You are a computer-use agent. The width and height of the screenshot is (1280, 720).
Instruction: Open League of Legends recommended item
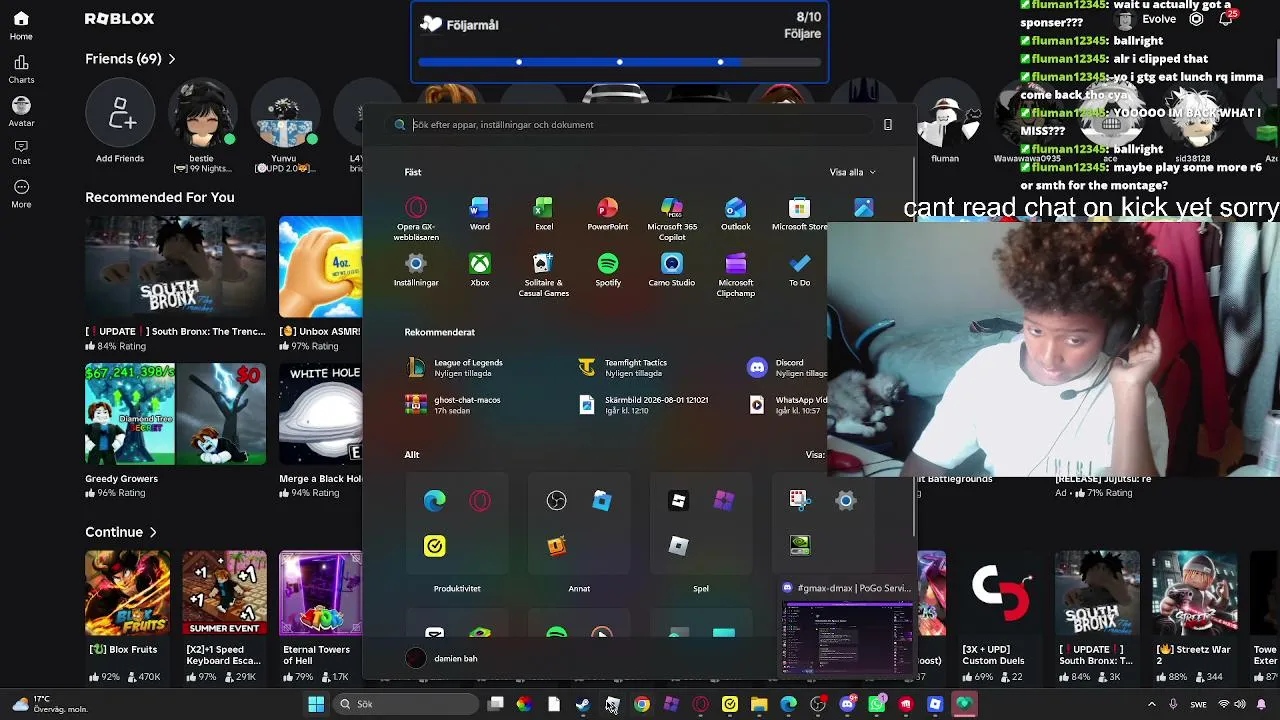pyautogui.click(x=455, y=368)
